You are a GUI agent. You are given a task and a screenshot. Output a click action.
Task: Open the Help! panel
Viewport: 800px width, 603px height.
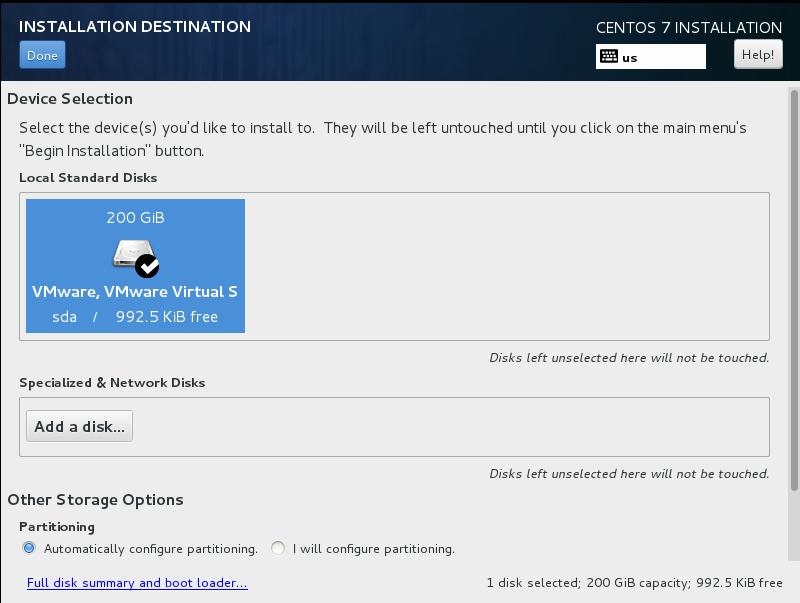(x=758, y=54)
